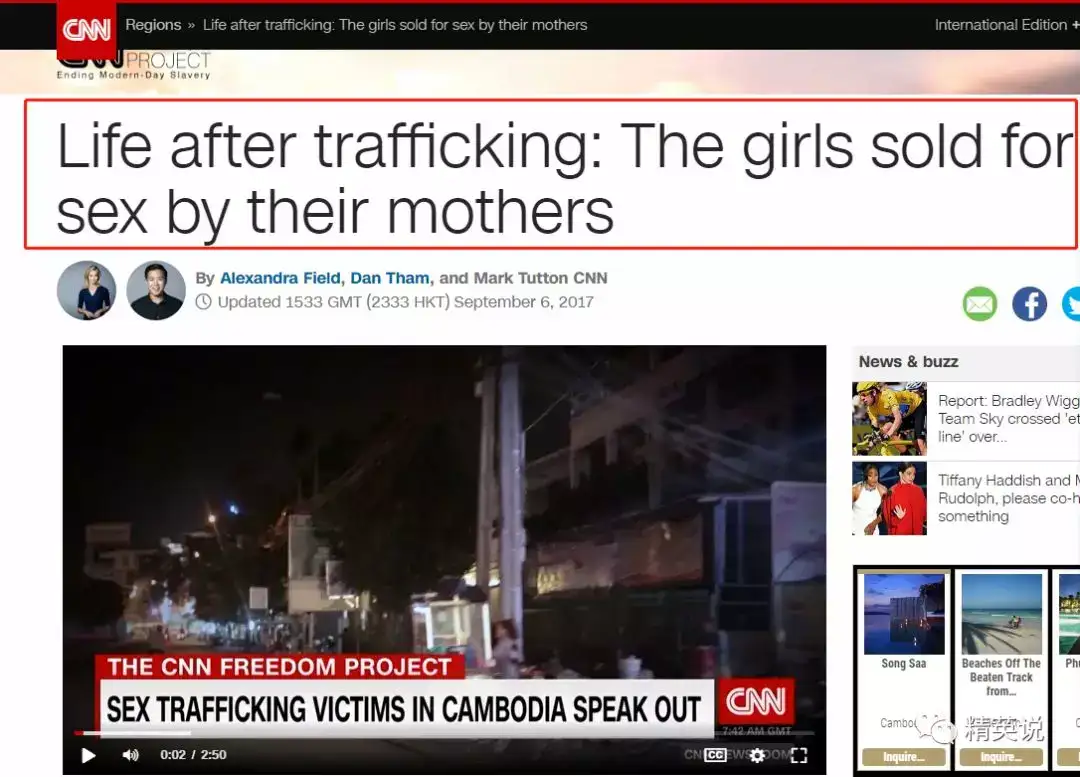The width and height of the screenshot is (1080, 777).
Task: Enter fullscreen video mode
Action: 799,755
